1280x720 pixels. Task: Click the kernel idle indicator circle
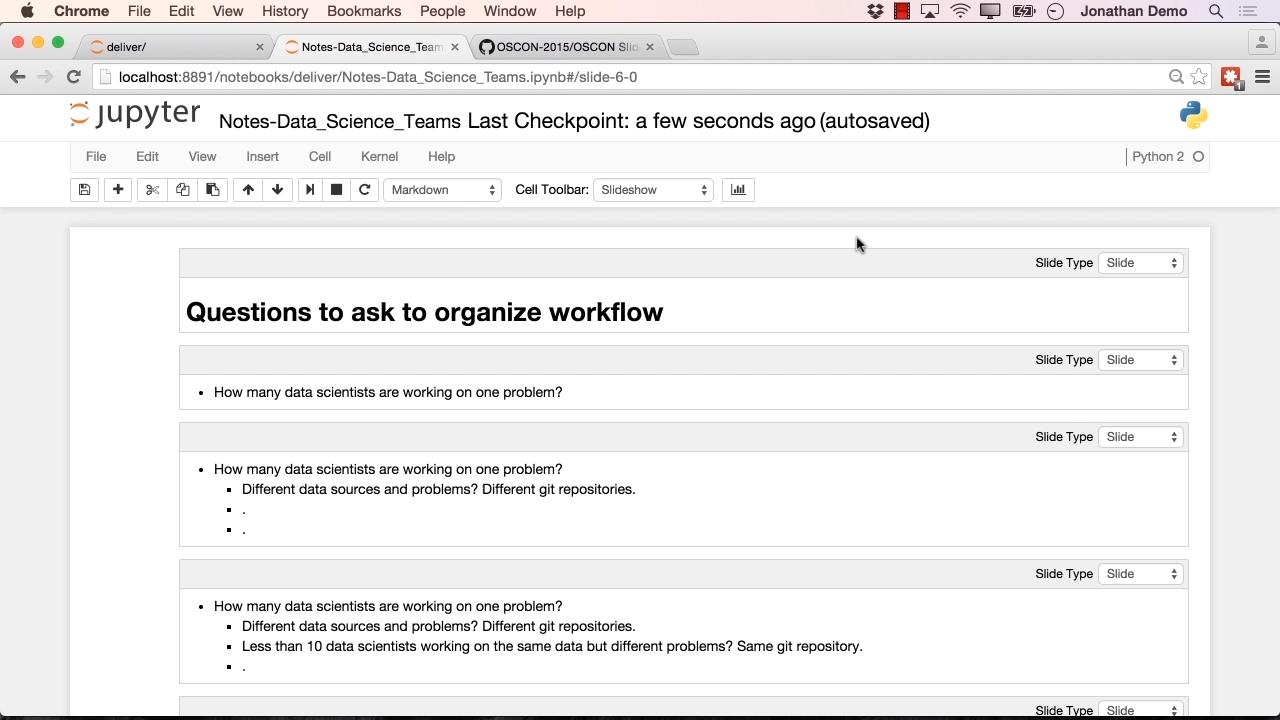click(1198, 157)
